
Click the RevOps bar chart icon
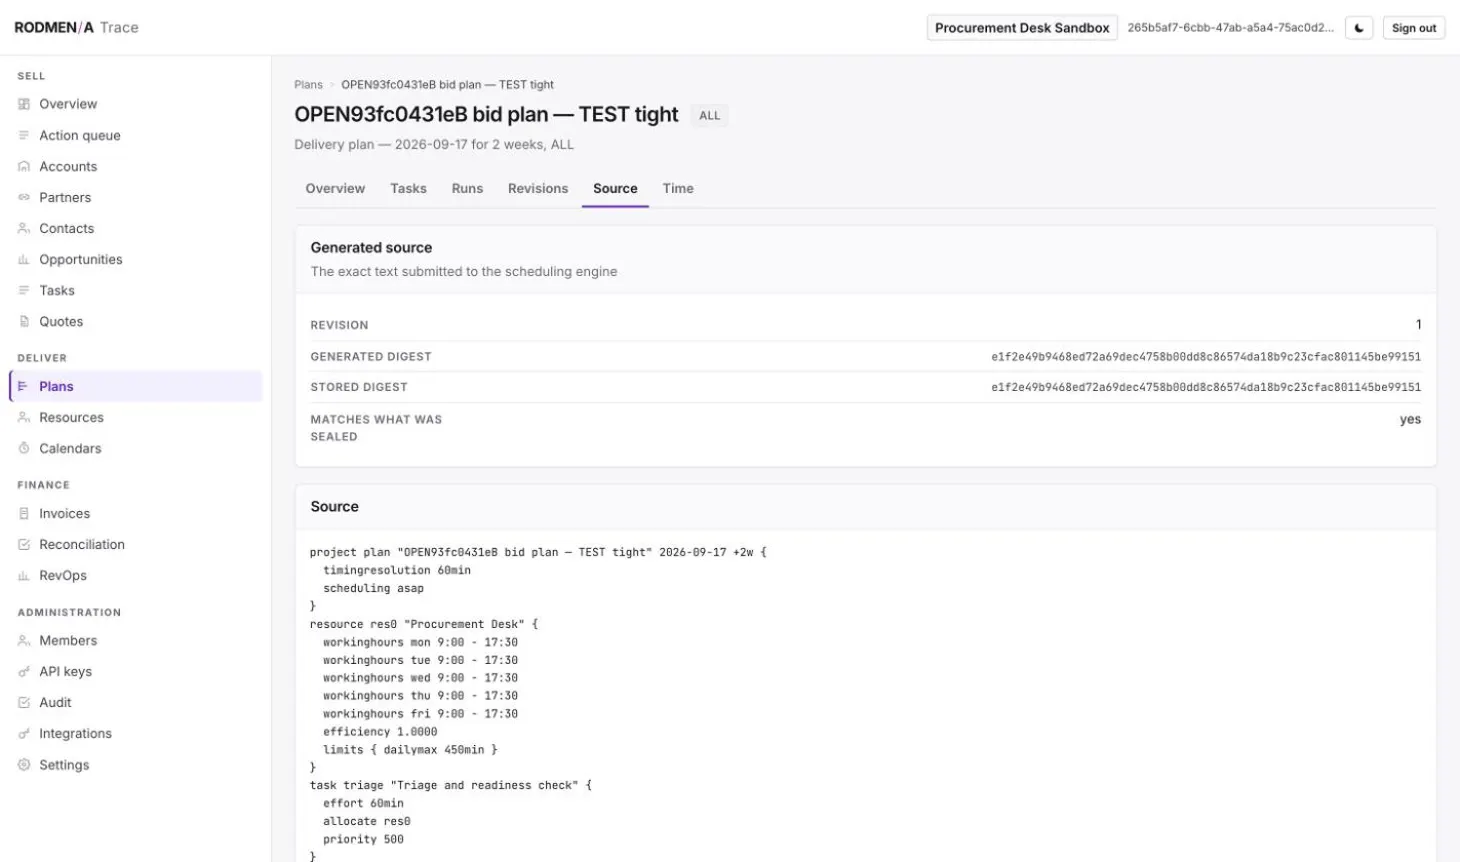tap(24, 575)
